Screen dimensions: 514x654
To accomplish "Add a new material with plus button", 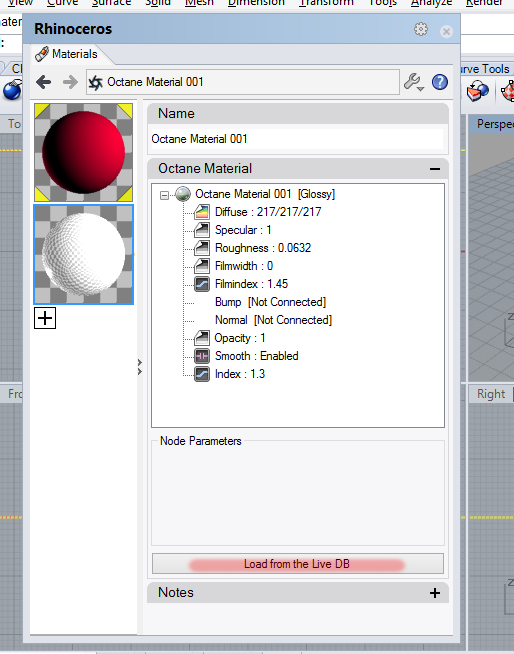I will 45,318.
